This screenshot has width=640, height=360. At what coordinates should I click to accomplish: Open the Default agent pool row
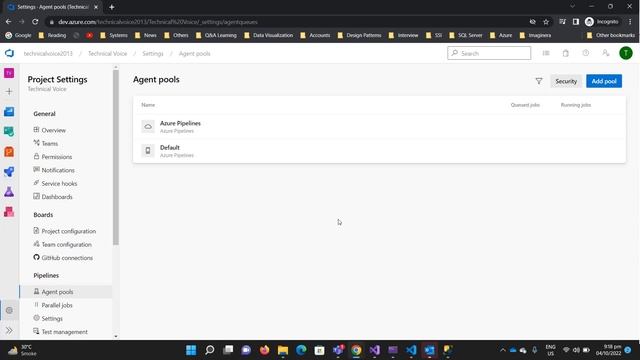coord(379,151)
